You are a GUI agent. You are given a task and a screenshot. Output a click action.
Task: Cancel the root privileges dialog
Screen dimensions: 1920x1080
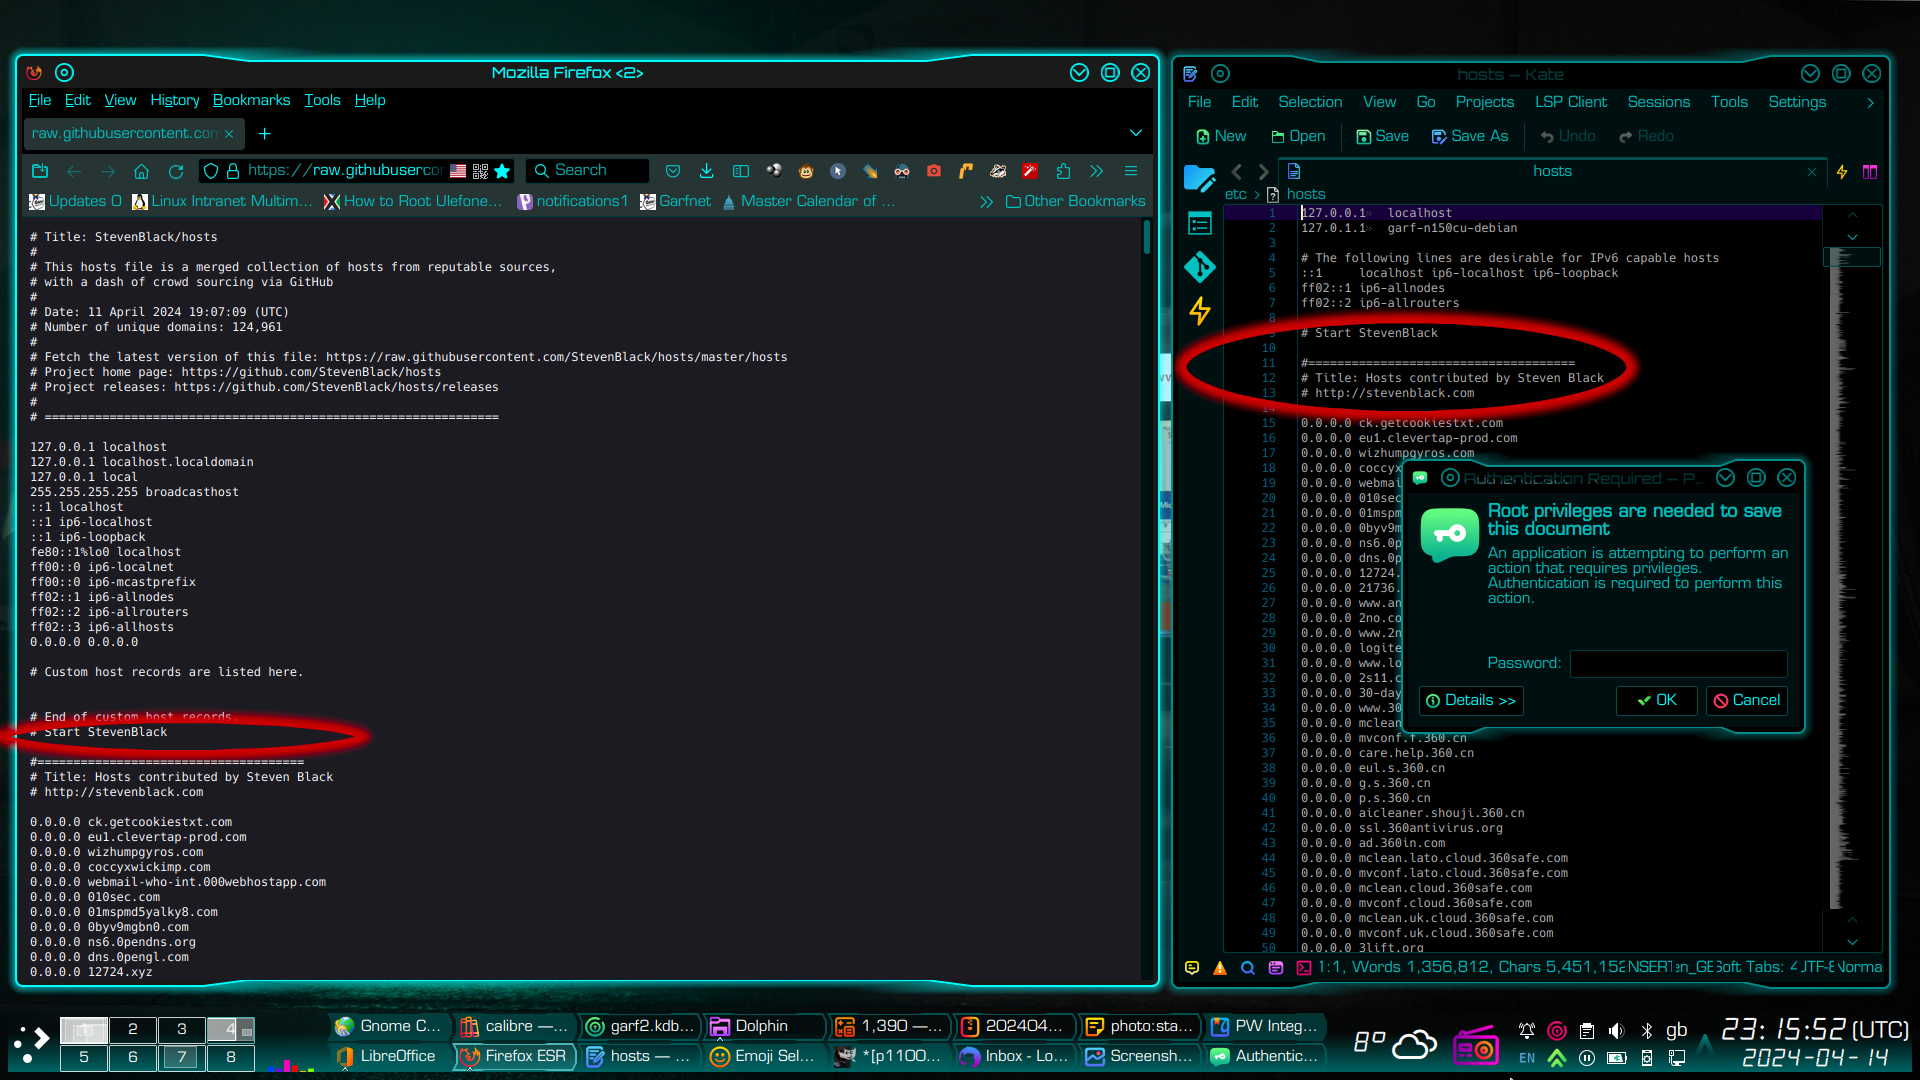[1746, 700]
